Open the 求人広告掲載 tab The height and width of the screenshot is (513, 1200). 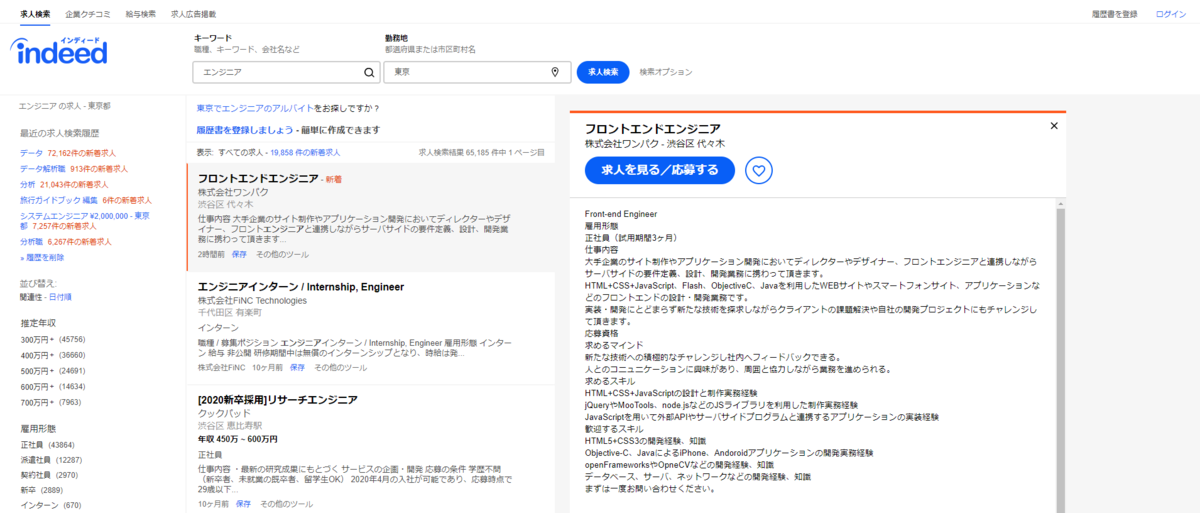194,14
